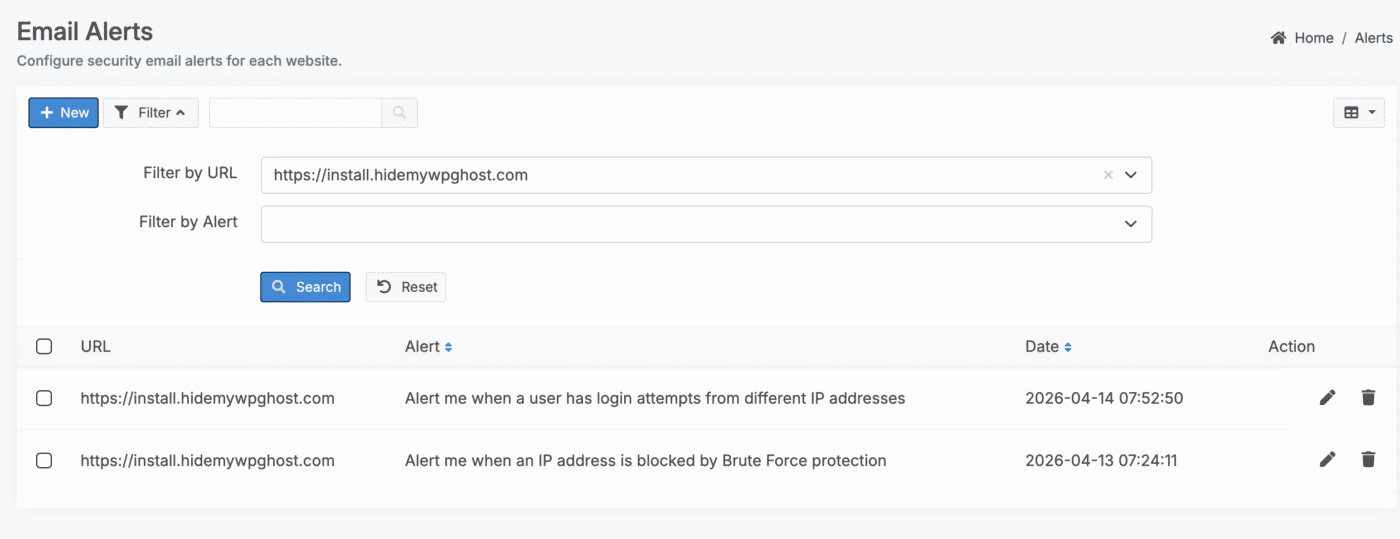Edit the Brute Force protection alert
1400x539 pixels.
point(1327,460)
